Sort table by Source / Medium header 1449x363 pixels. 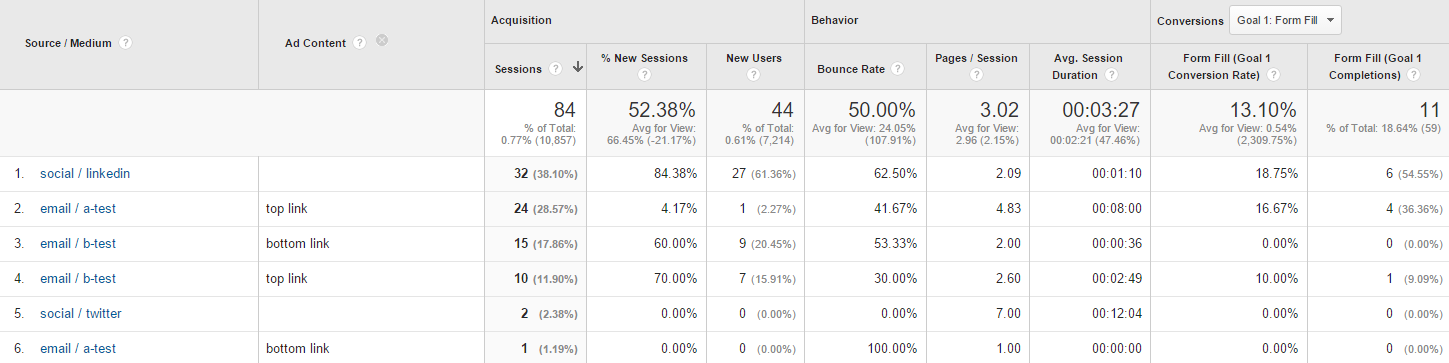coord(69,43)
